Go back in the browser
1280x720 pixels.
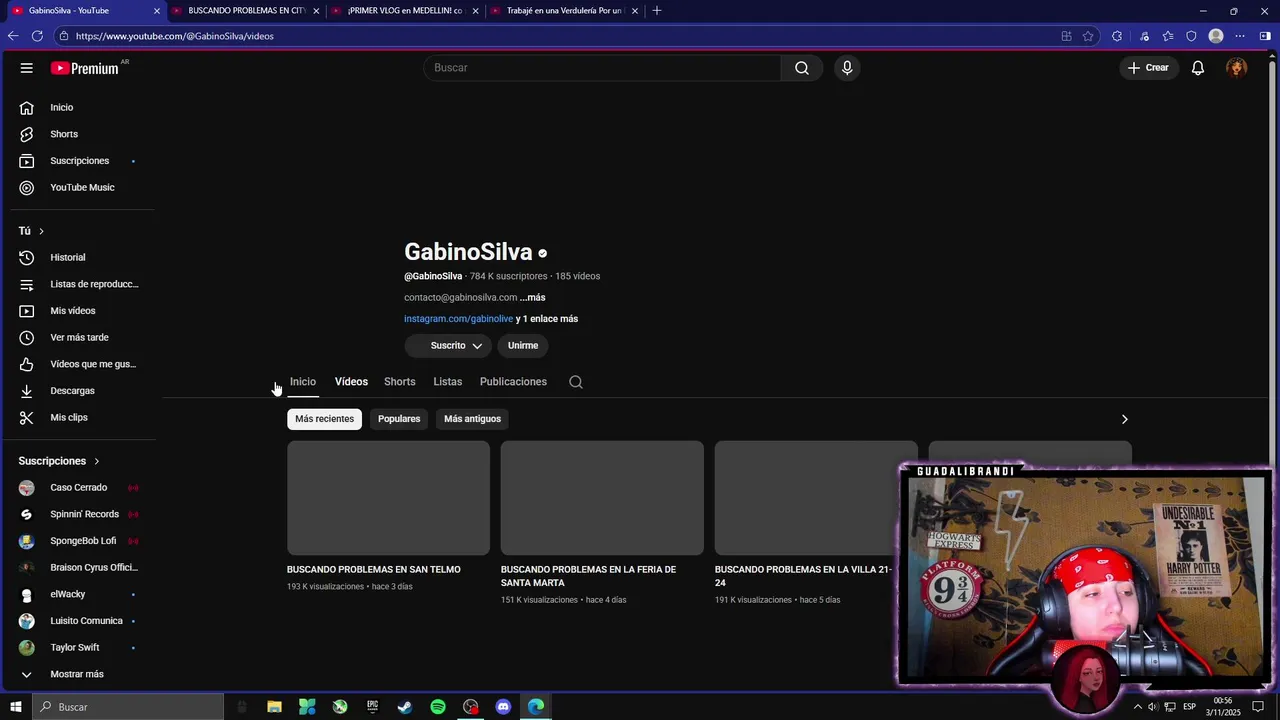point(13,36)
